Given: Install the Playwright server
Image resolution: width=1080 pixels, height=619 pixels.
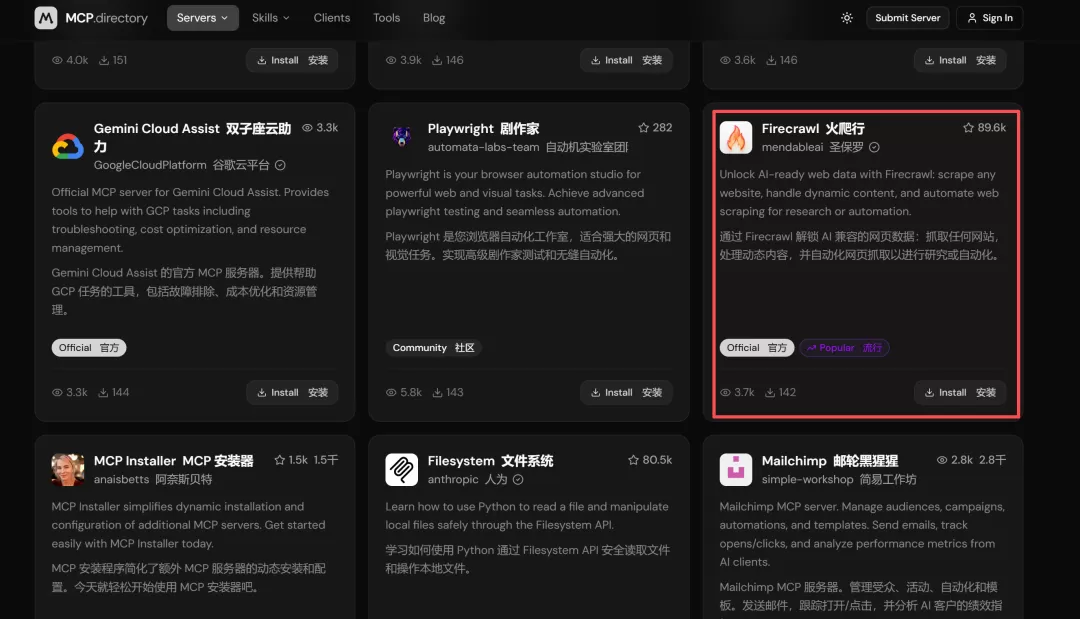Looking at the screenshot, I should click(626, 392).
